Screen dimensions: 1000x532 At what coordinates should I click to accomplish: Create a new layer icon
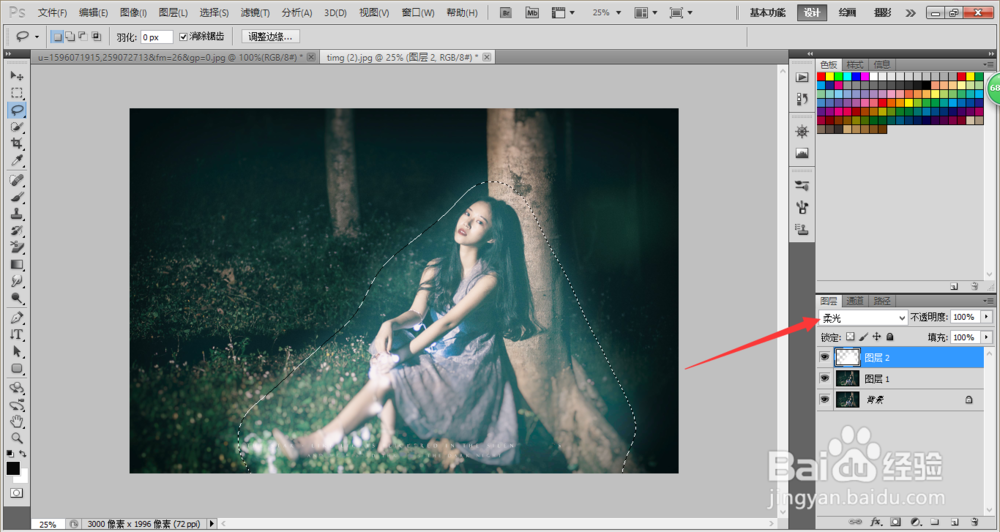[955, 522]
